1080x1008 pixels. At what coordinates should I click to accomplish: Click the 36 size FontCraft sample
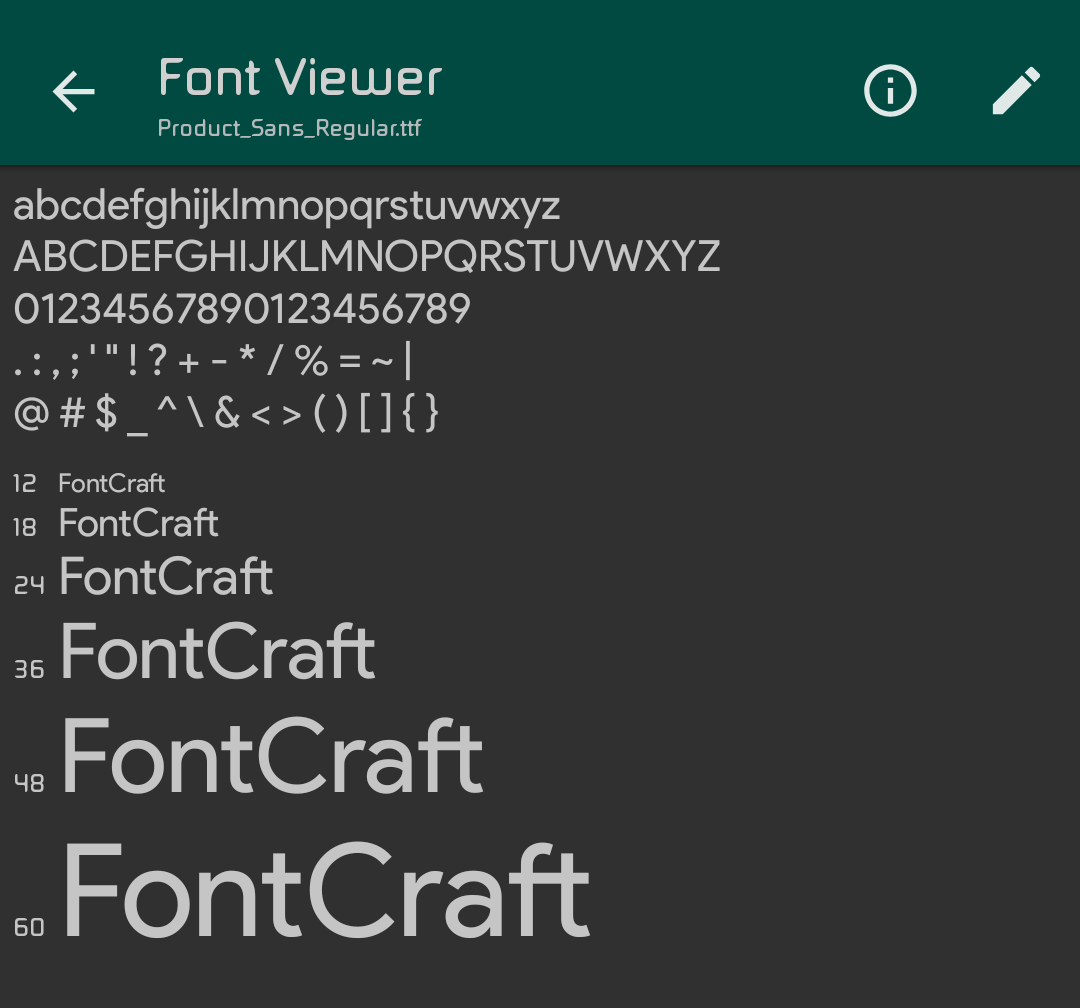[218, 651]
